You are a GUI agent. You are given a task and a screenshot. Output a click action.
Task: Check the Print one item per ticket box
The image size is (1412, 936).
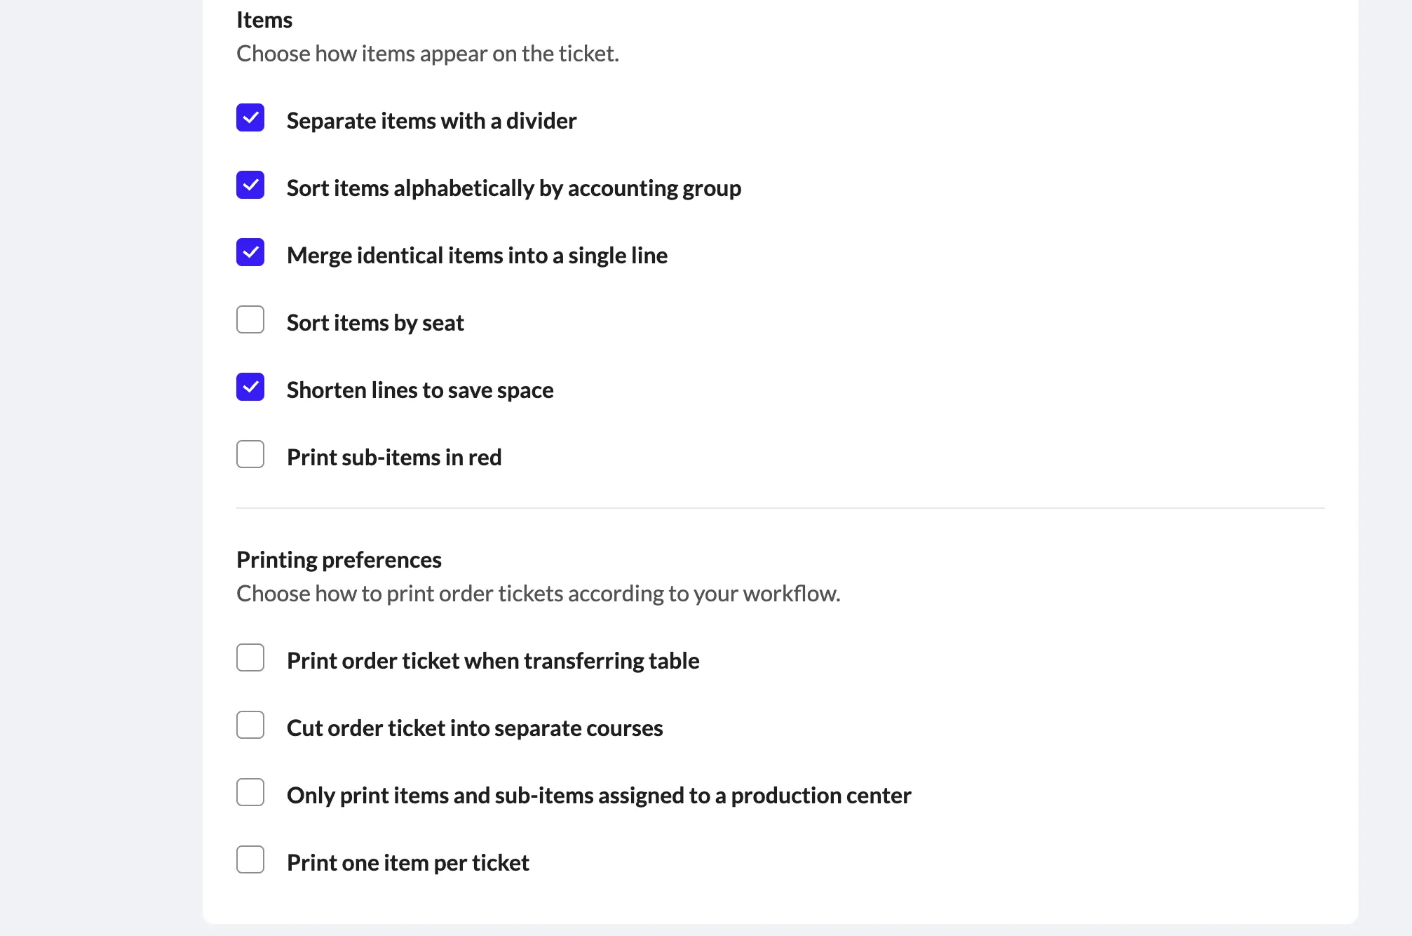(250, 860)
